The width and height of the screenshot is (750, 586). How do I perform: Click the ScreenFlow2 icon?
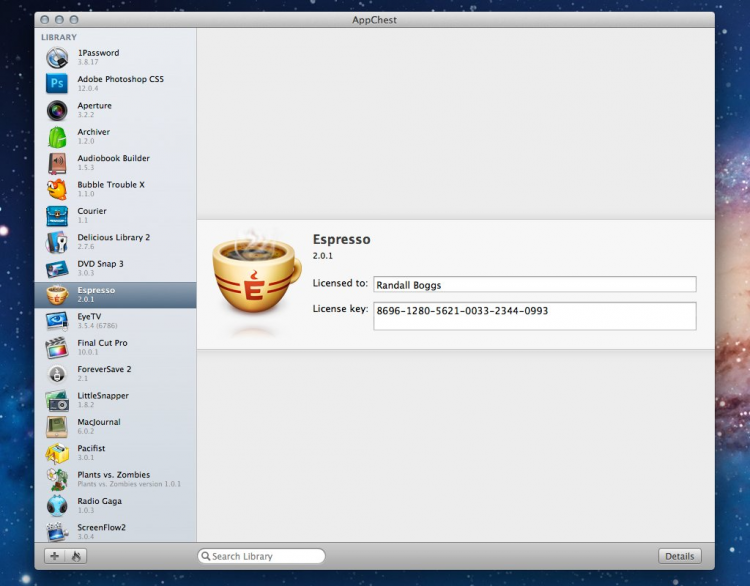coord(57,531)
